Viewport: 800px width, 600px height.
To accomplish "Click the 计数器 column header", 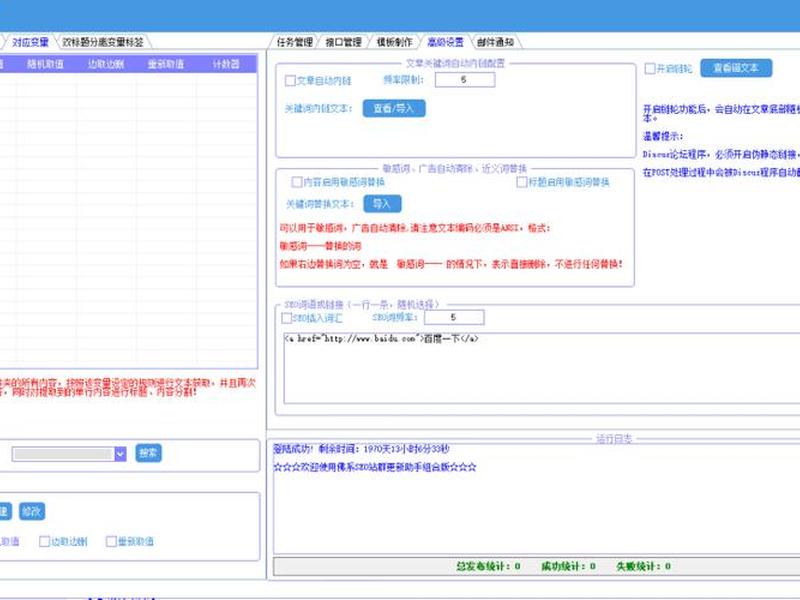I will (226, 64).
